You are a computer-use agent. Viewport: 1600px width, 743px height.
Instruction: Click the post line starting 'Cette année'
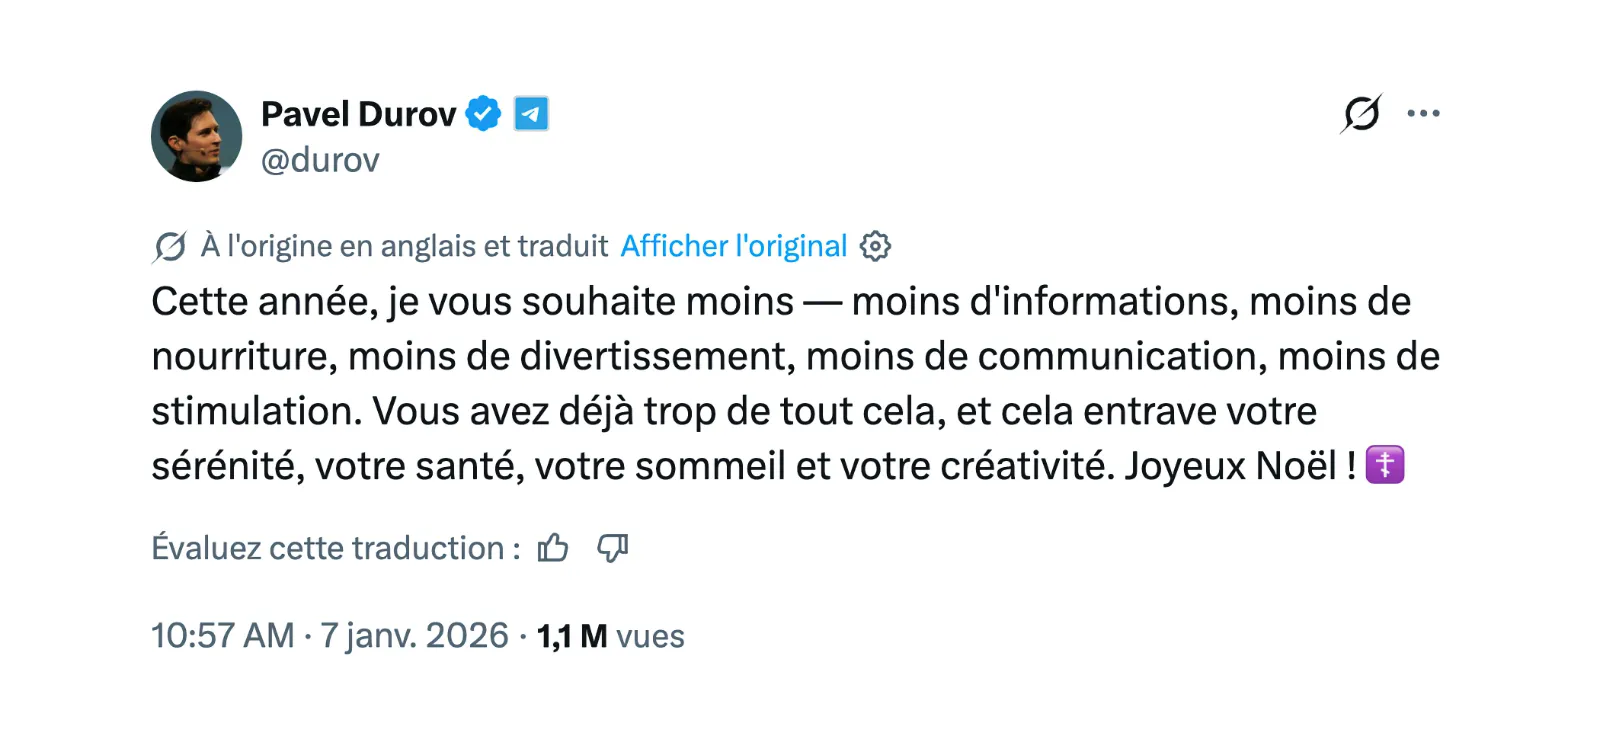[x=781, y=302]
